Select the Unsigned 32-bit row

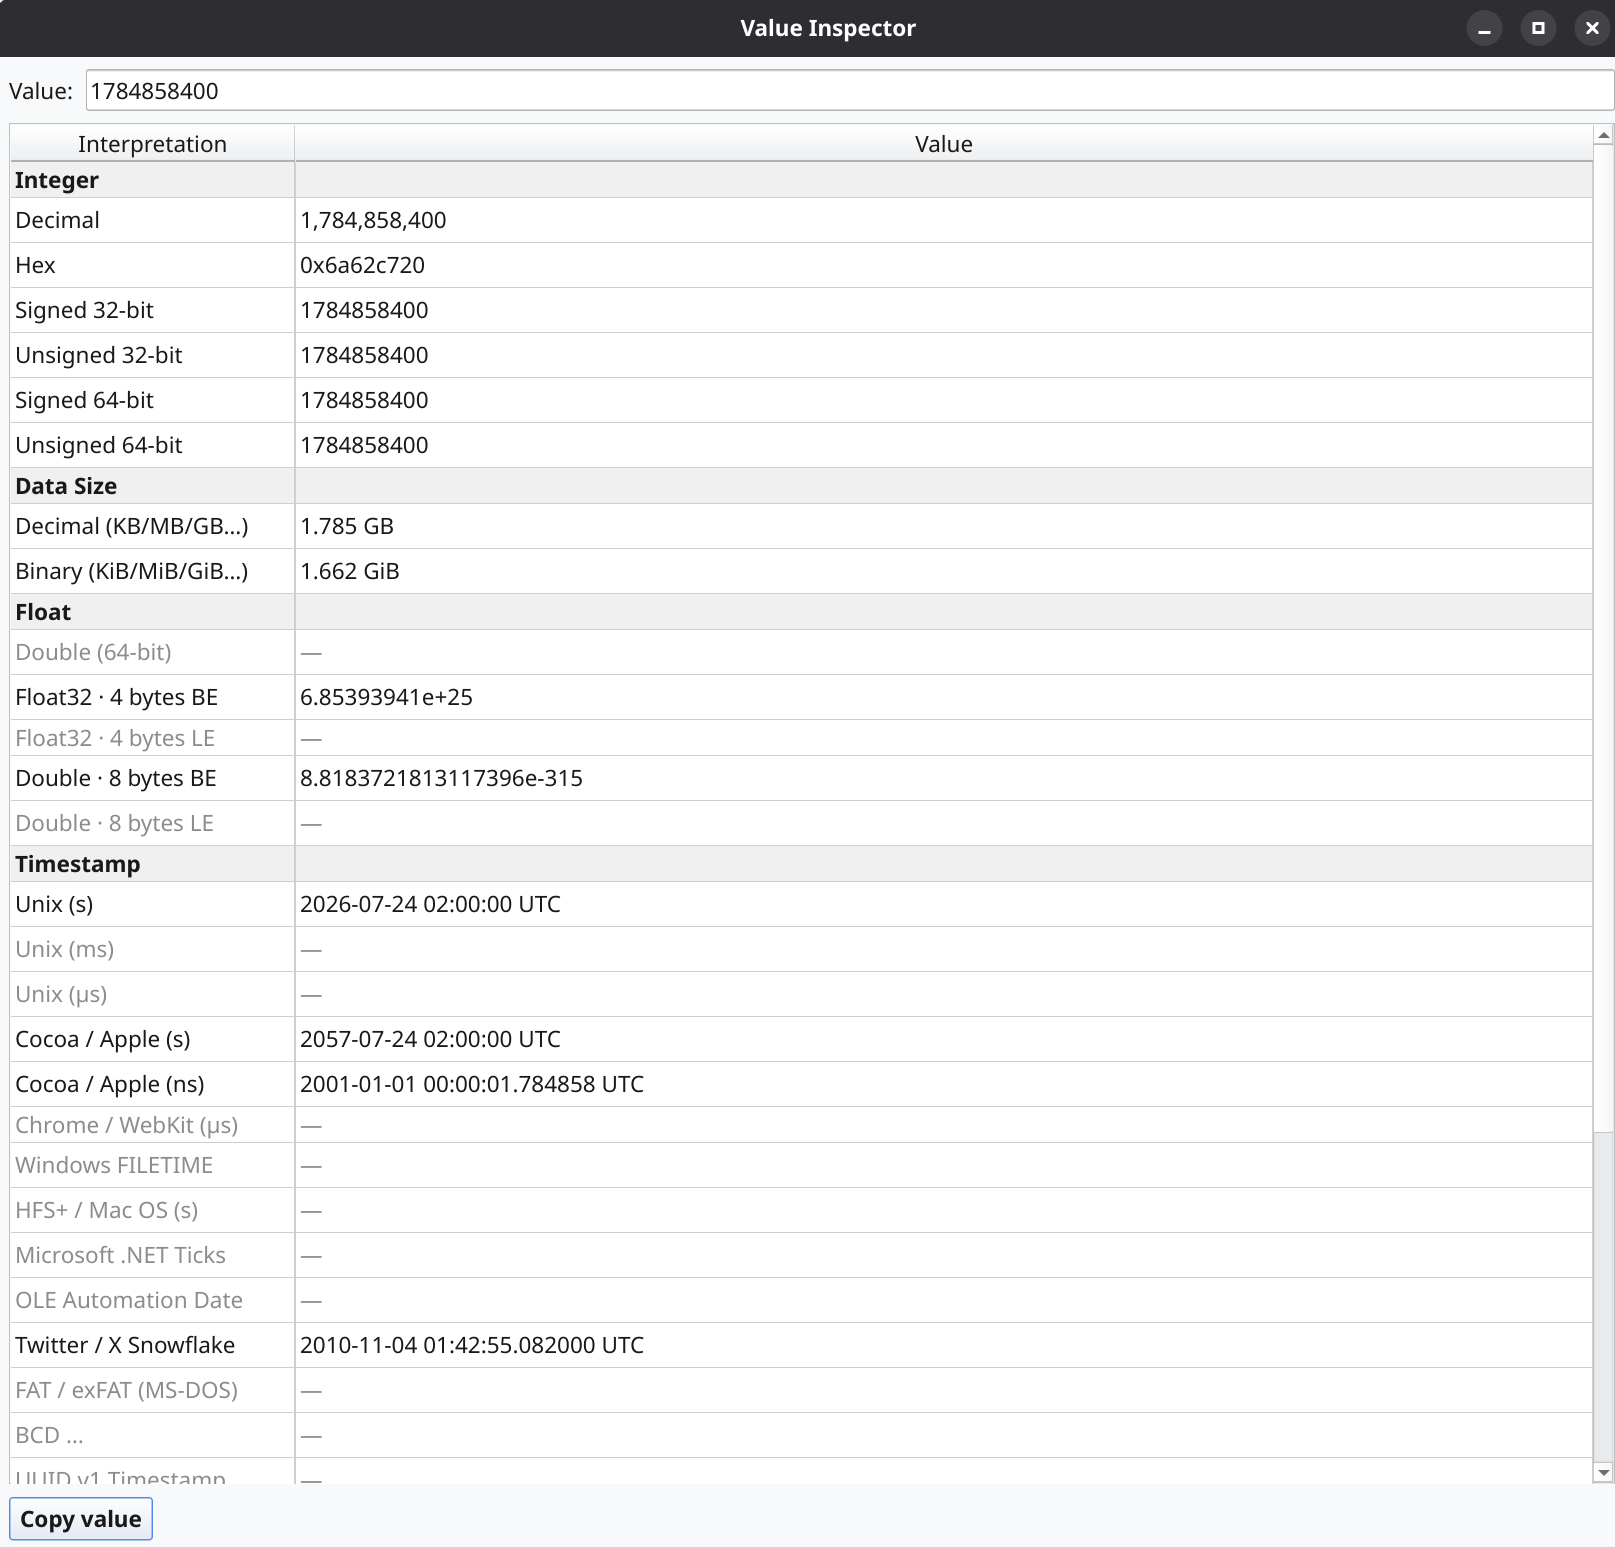(801, 355)
